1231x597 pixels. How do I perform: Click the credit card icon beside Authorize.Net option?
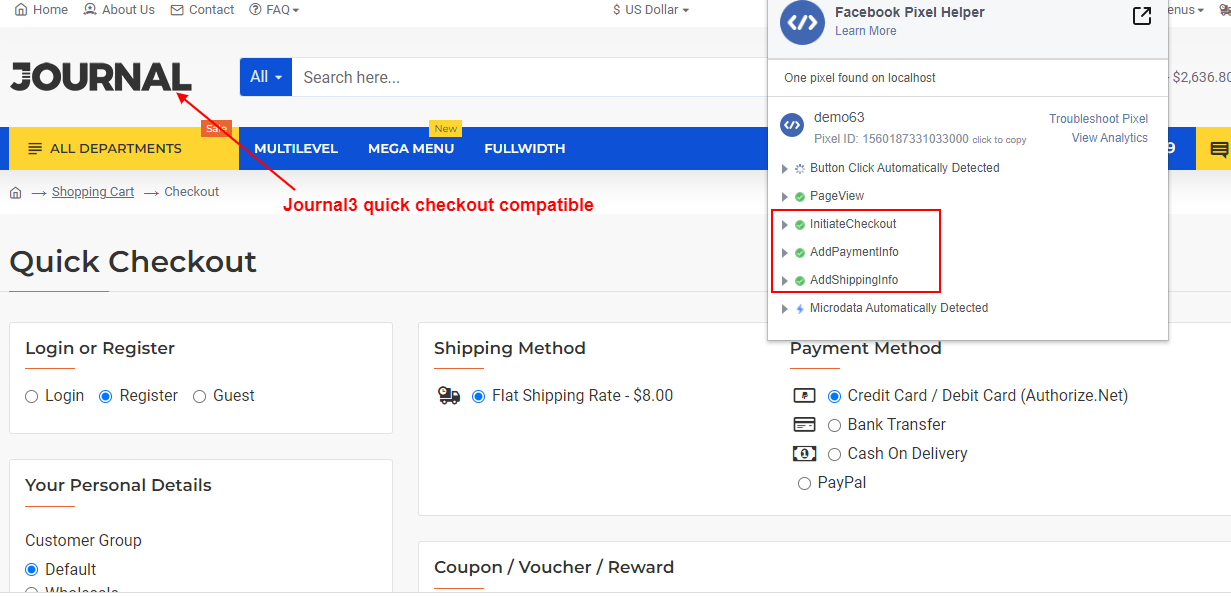[x=805, y=395]
